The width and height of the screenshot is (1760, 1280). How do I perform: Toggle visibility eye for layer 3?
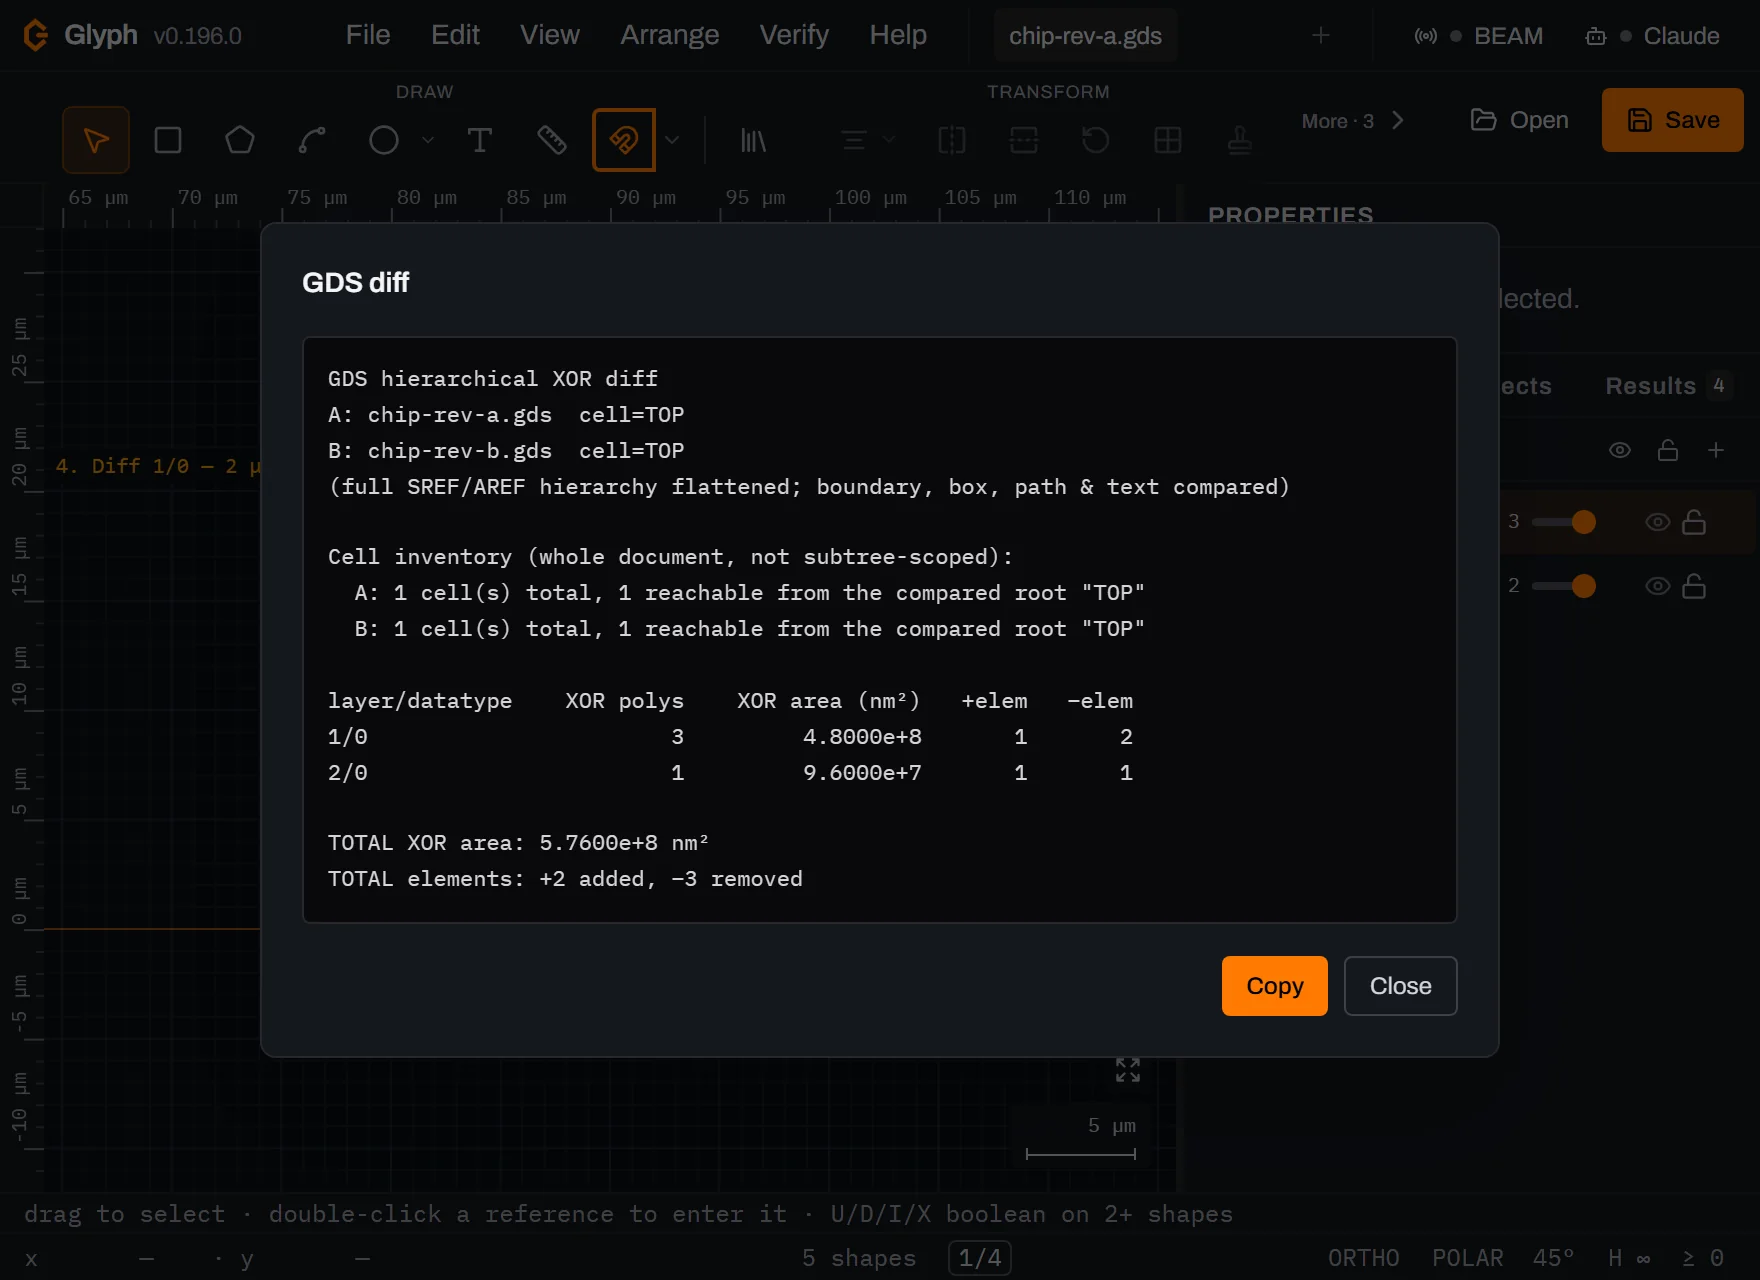(1658, 522)
